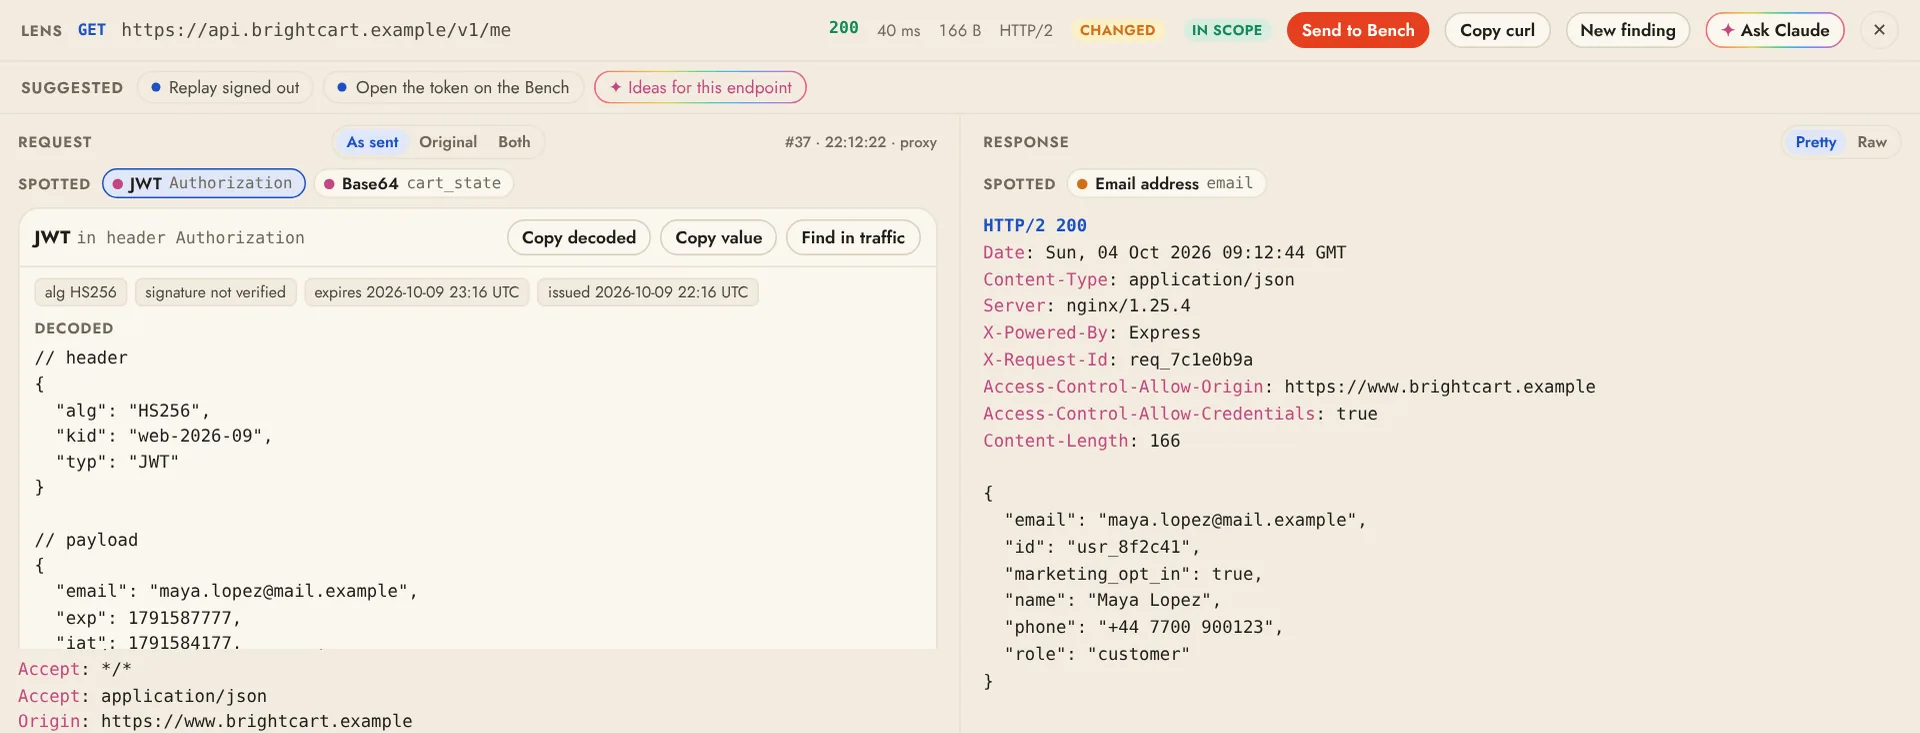The width and height of the screenshot is (1920, 733).
Task: Click the Content-Type: application/json response header
Action: click(1139, 280)
